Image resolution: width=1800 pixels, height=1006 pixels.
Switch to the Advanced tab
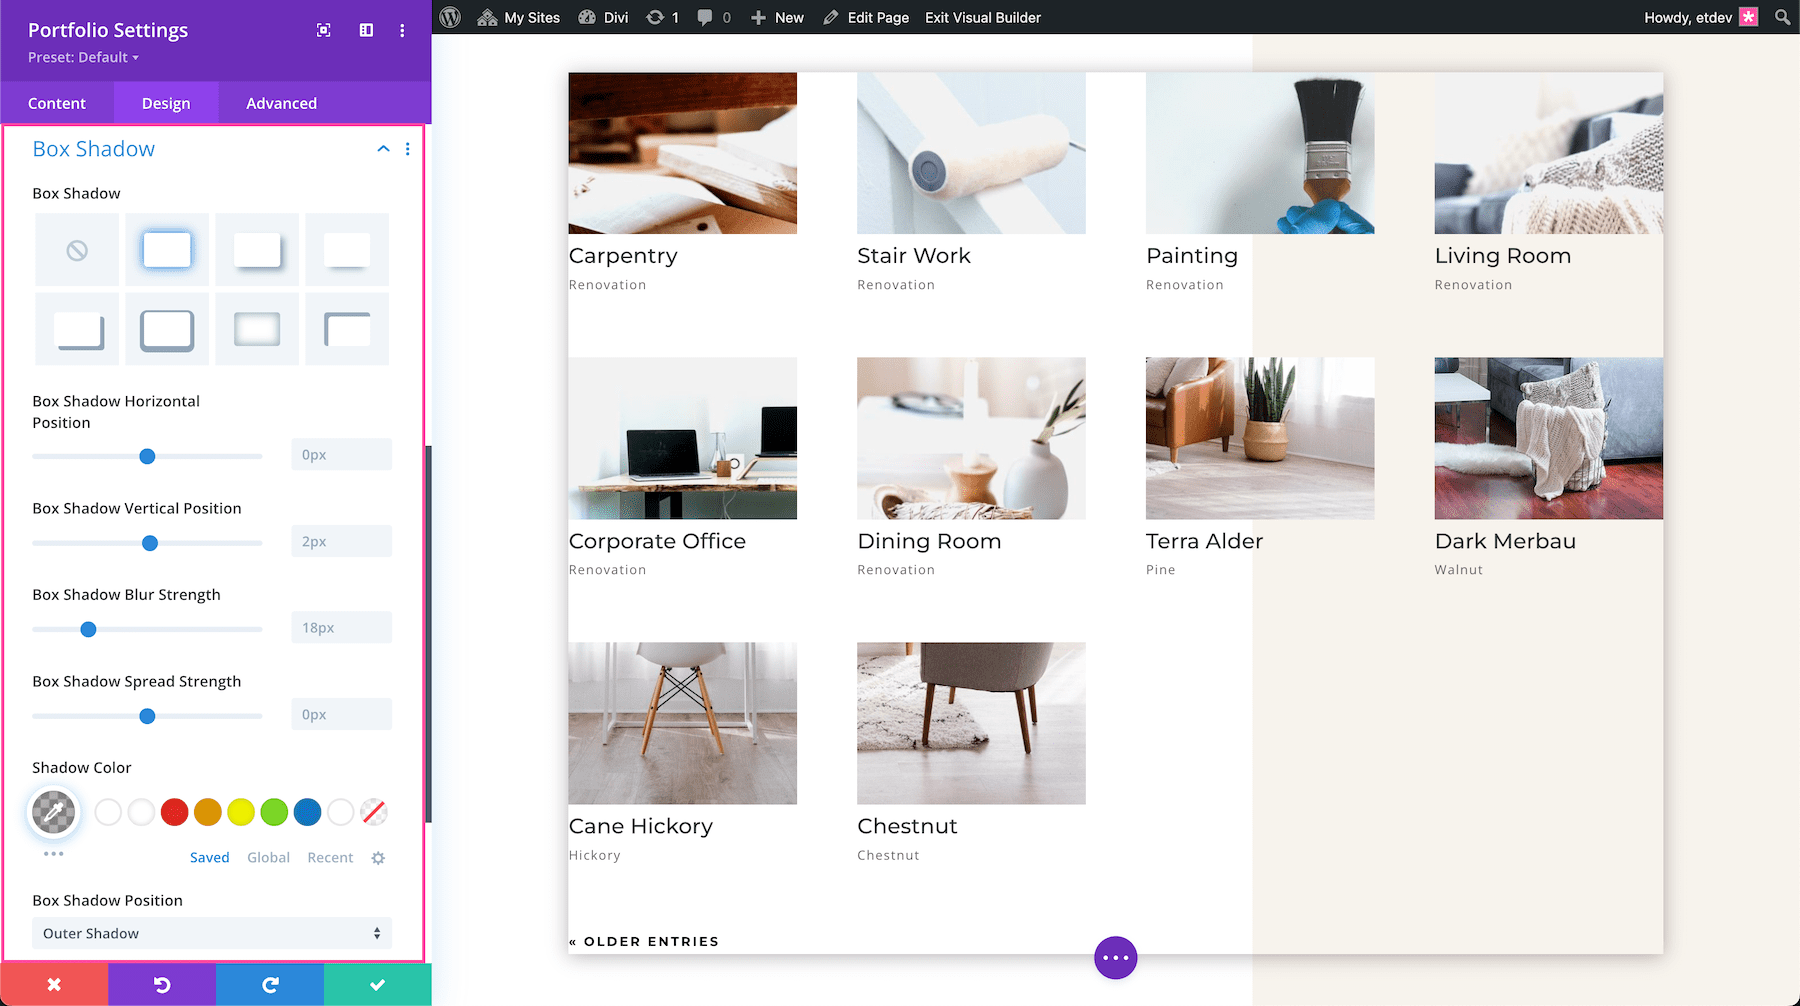(281, 103)
